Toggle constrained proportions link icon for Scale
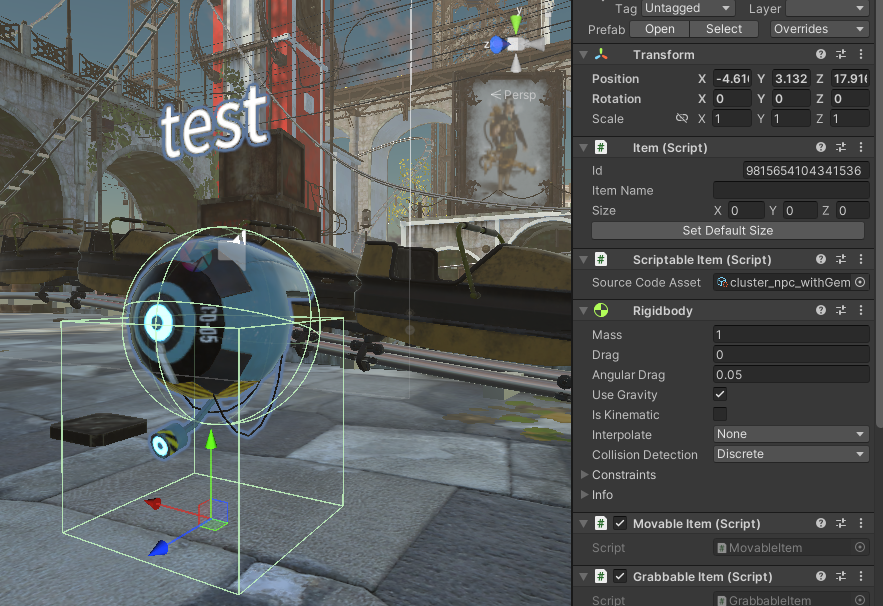This screenshot has height=606, width=883. 681,118
